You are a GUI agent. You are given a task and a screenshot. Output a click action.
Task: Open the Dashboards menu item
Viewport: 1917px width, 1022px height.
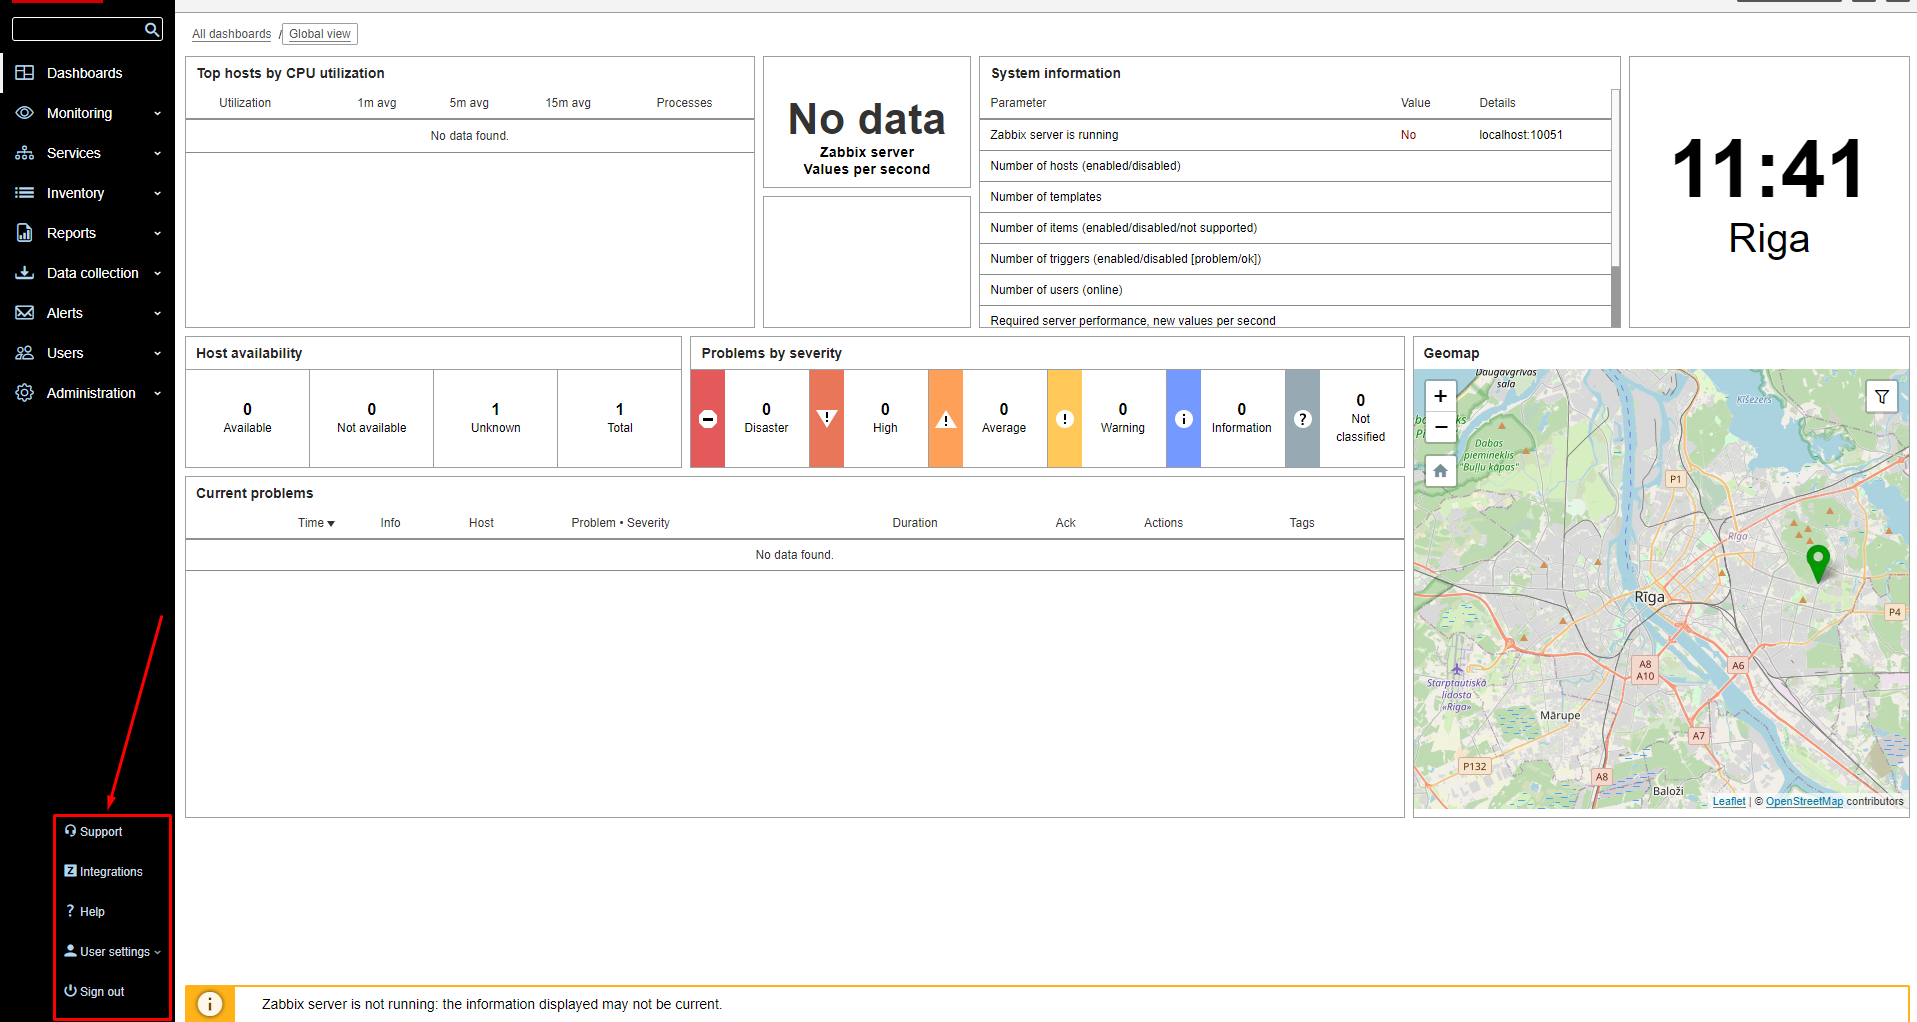pos(84,73)
